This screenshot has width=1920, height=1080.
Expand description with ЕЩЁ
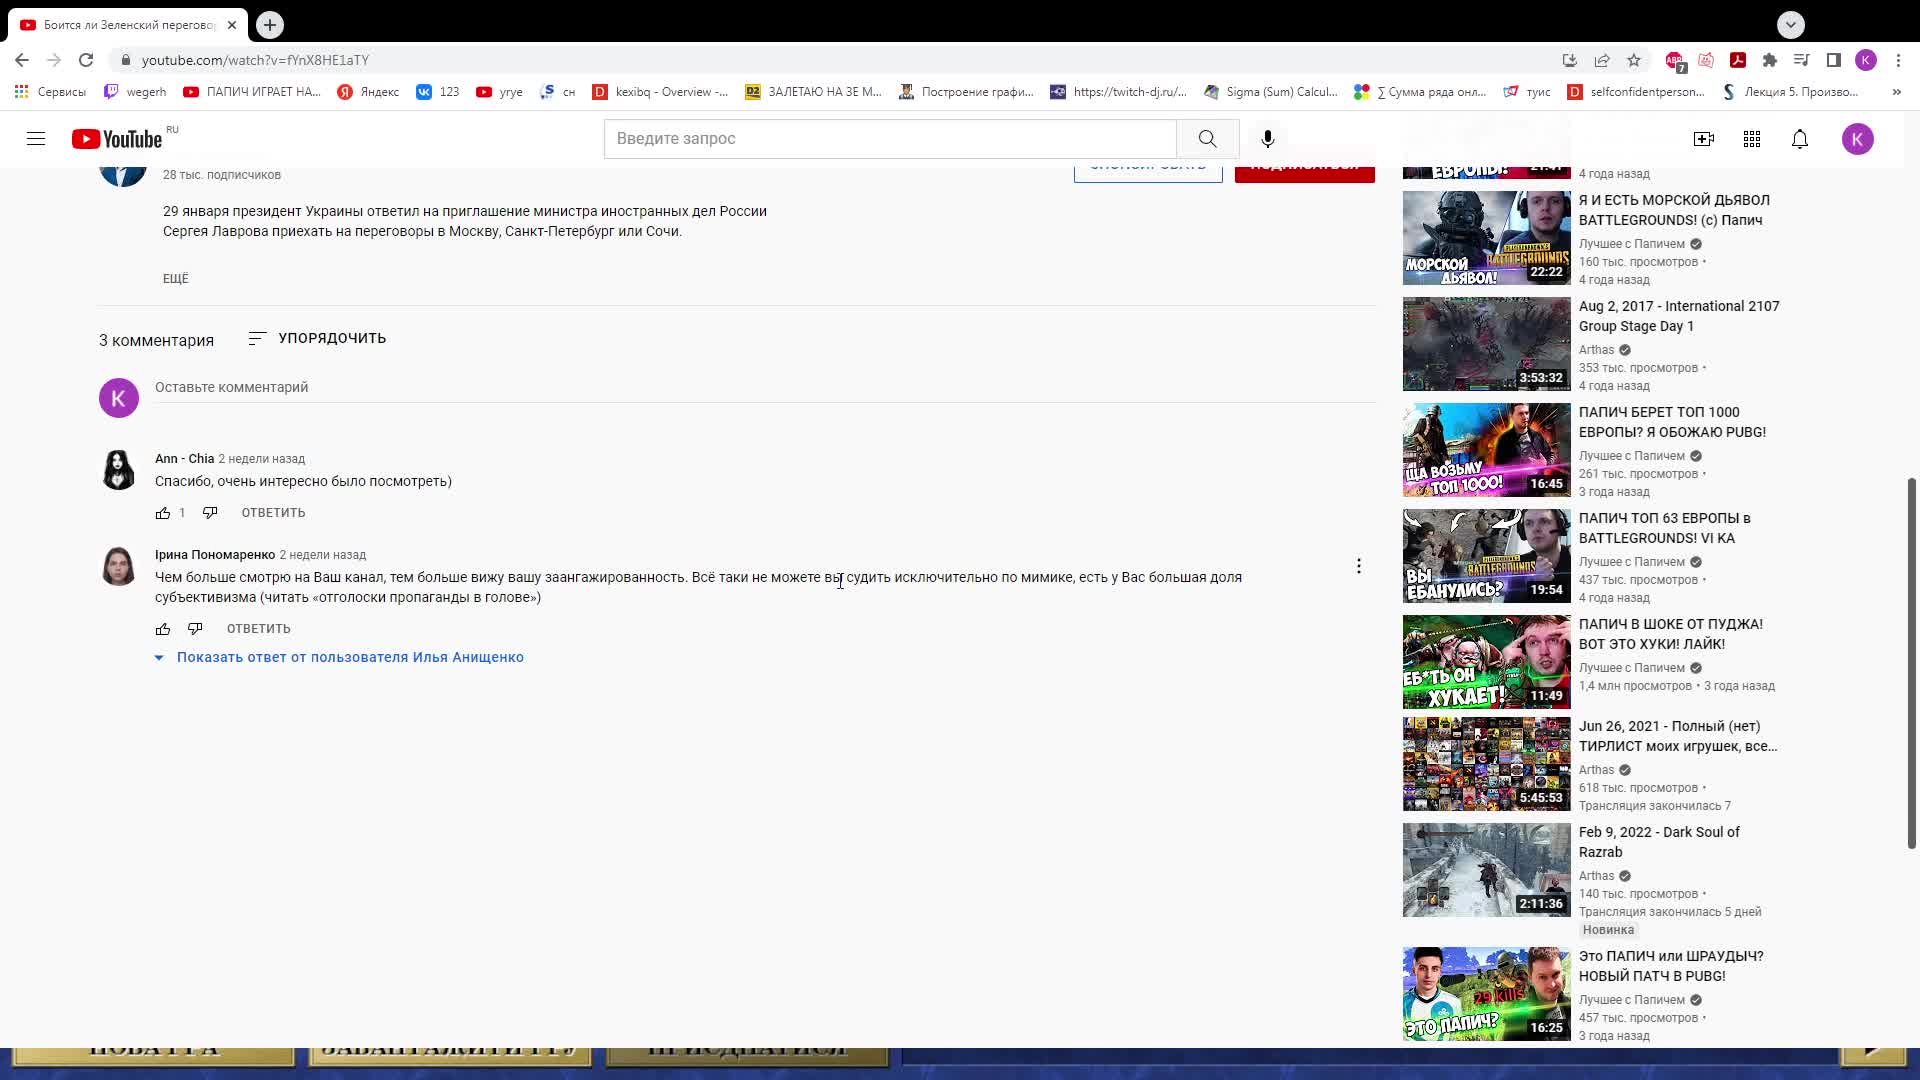coord(175,278)
